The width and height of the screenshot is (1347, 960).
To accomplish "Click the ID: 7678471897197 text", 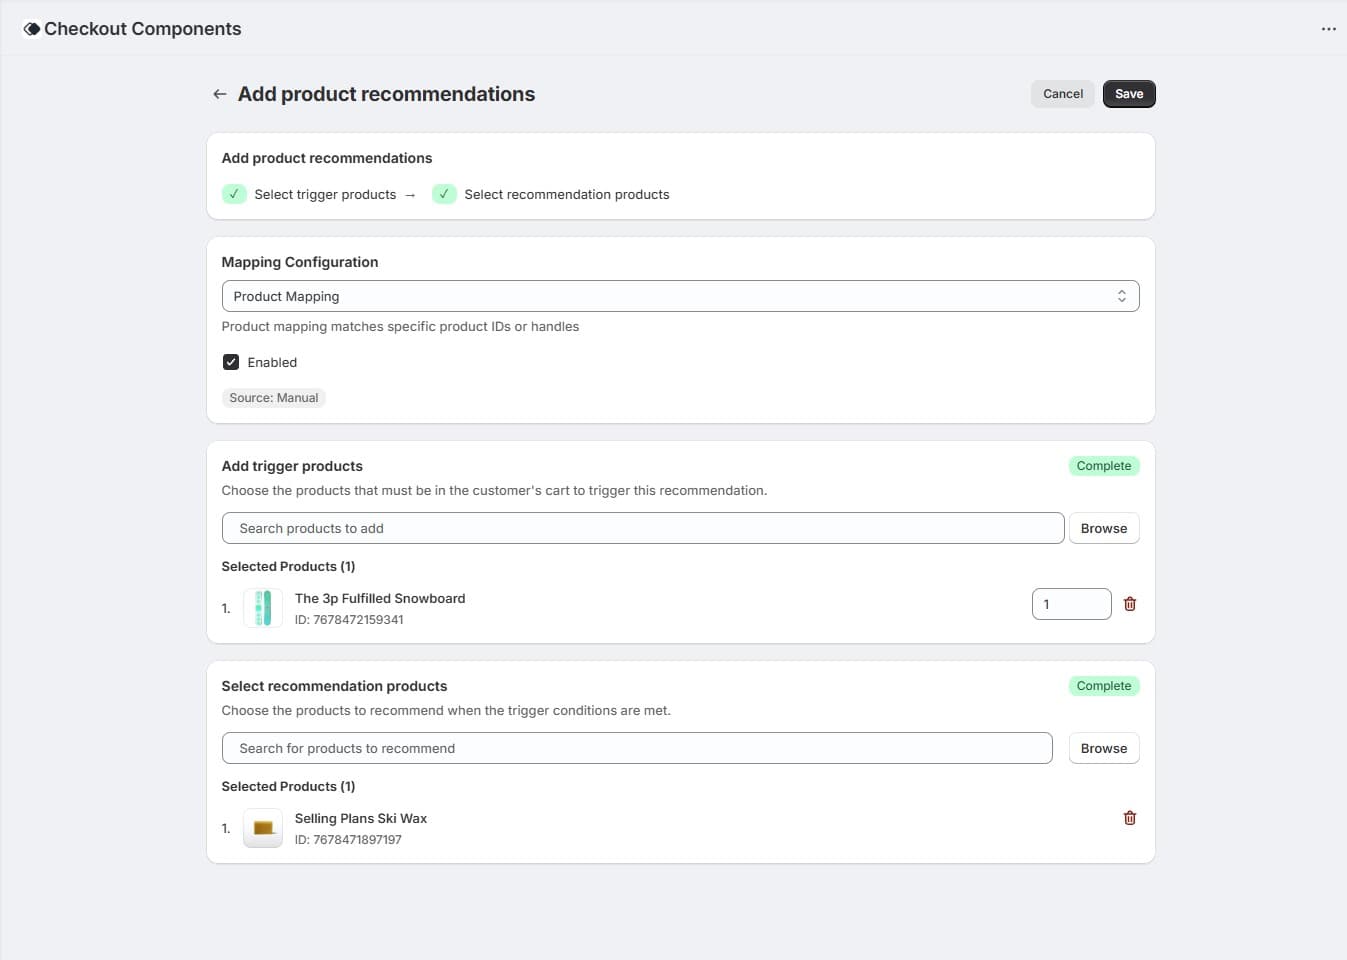I will pyautogui.click(x=348, y=840).
